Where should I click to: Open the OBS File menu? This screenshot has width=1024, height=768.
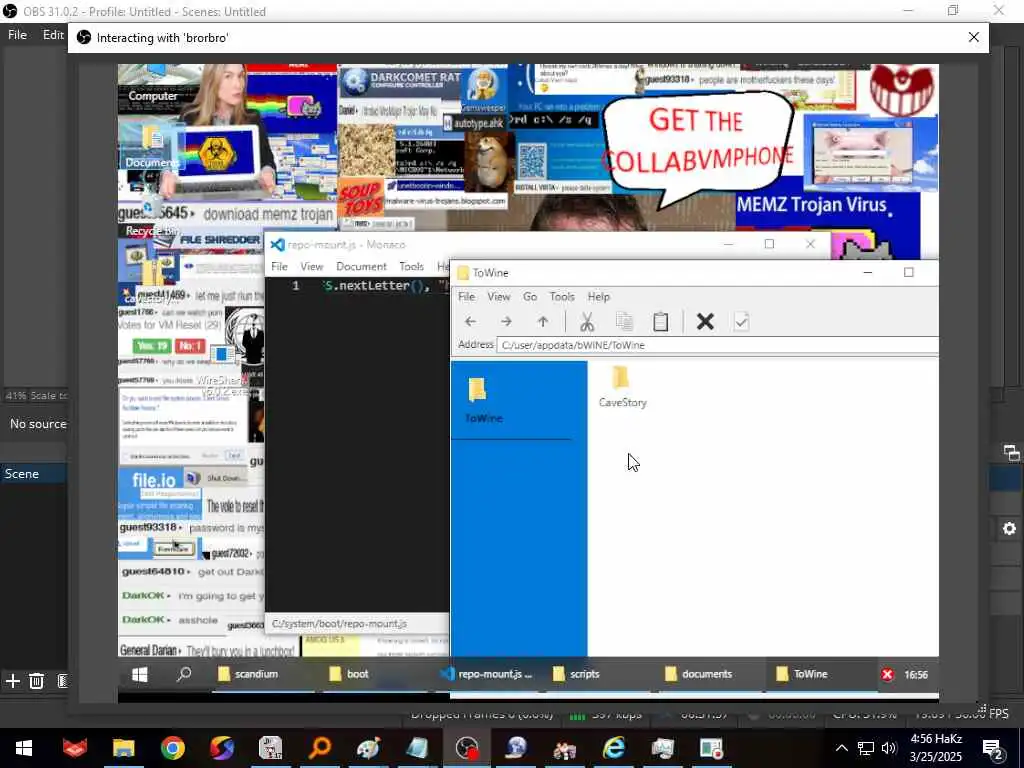pos(17,35)
